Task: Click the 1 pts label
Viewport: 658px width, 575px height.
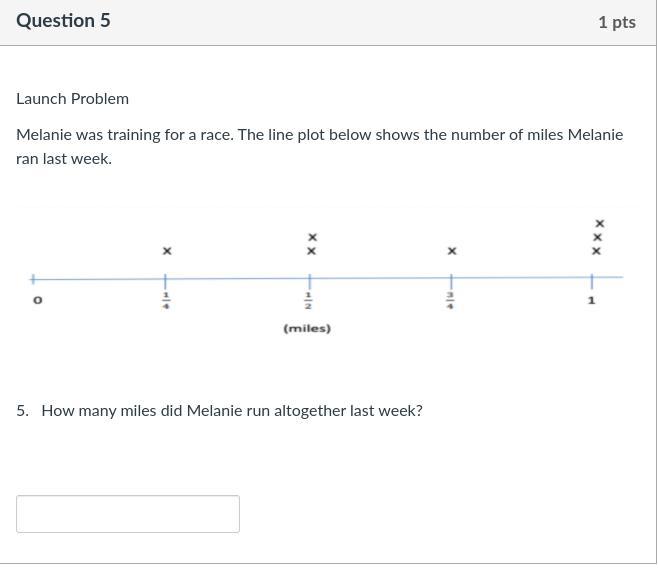Action: pos(616,22)
